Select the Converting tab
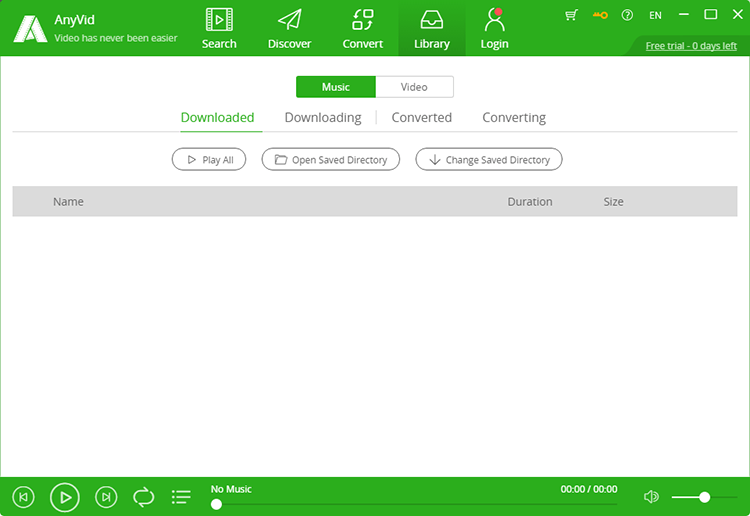The width and height of the screenshot is (750, 516). pyautogui.click(x=514, y=118)
